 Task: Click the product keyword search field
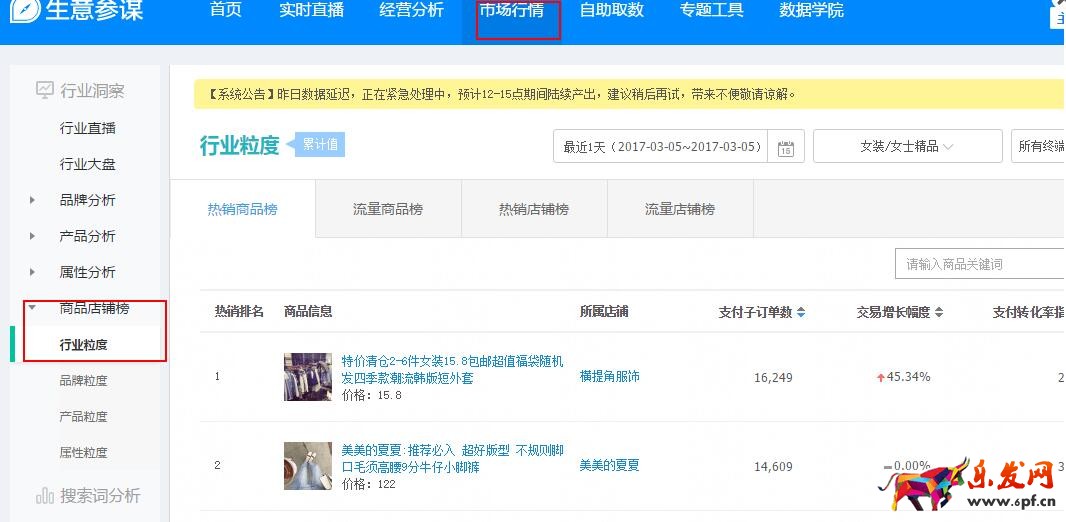click(x=980, y=264)
